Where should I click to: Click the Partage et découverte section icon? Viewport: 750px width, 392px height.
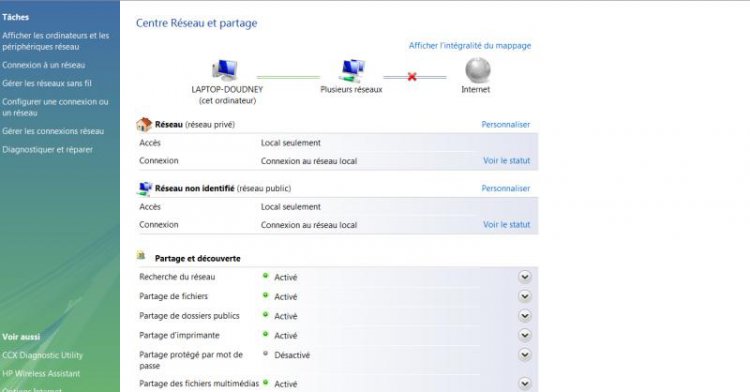(x=141, y=255)
